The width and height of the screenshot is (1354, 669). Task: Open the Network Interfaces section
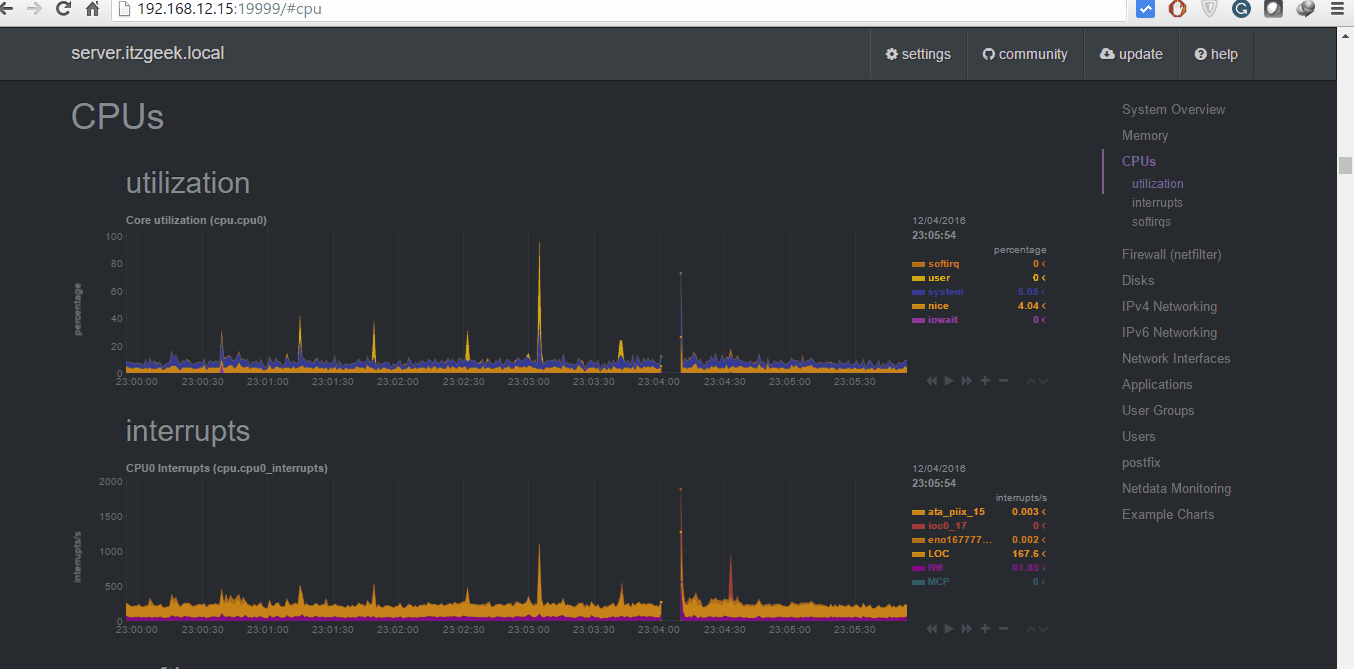point(1176,358)
